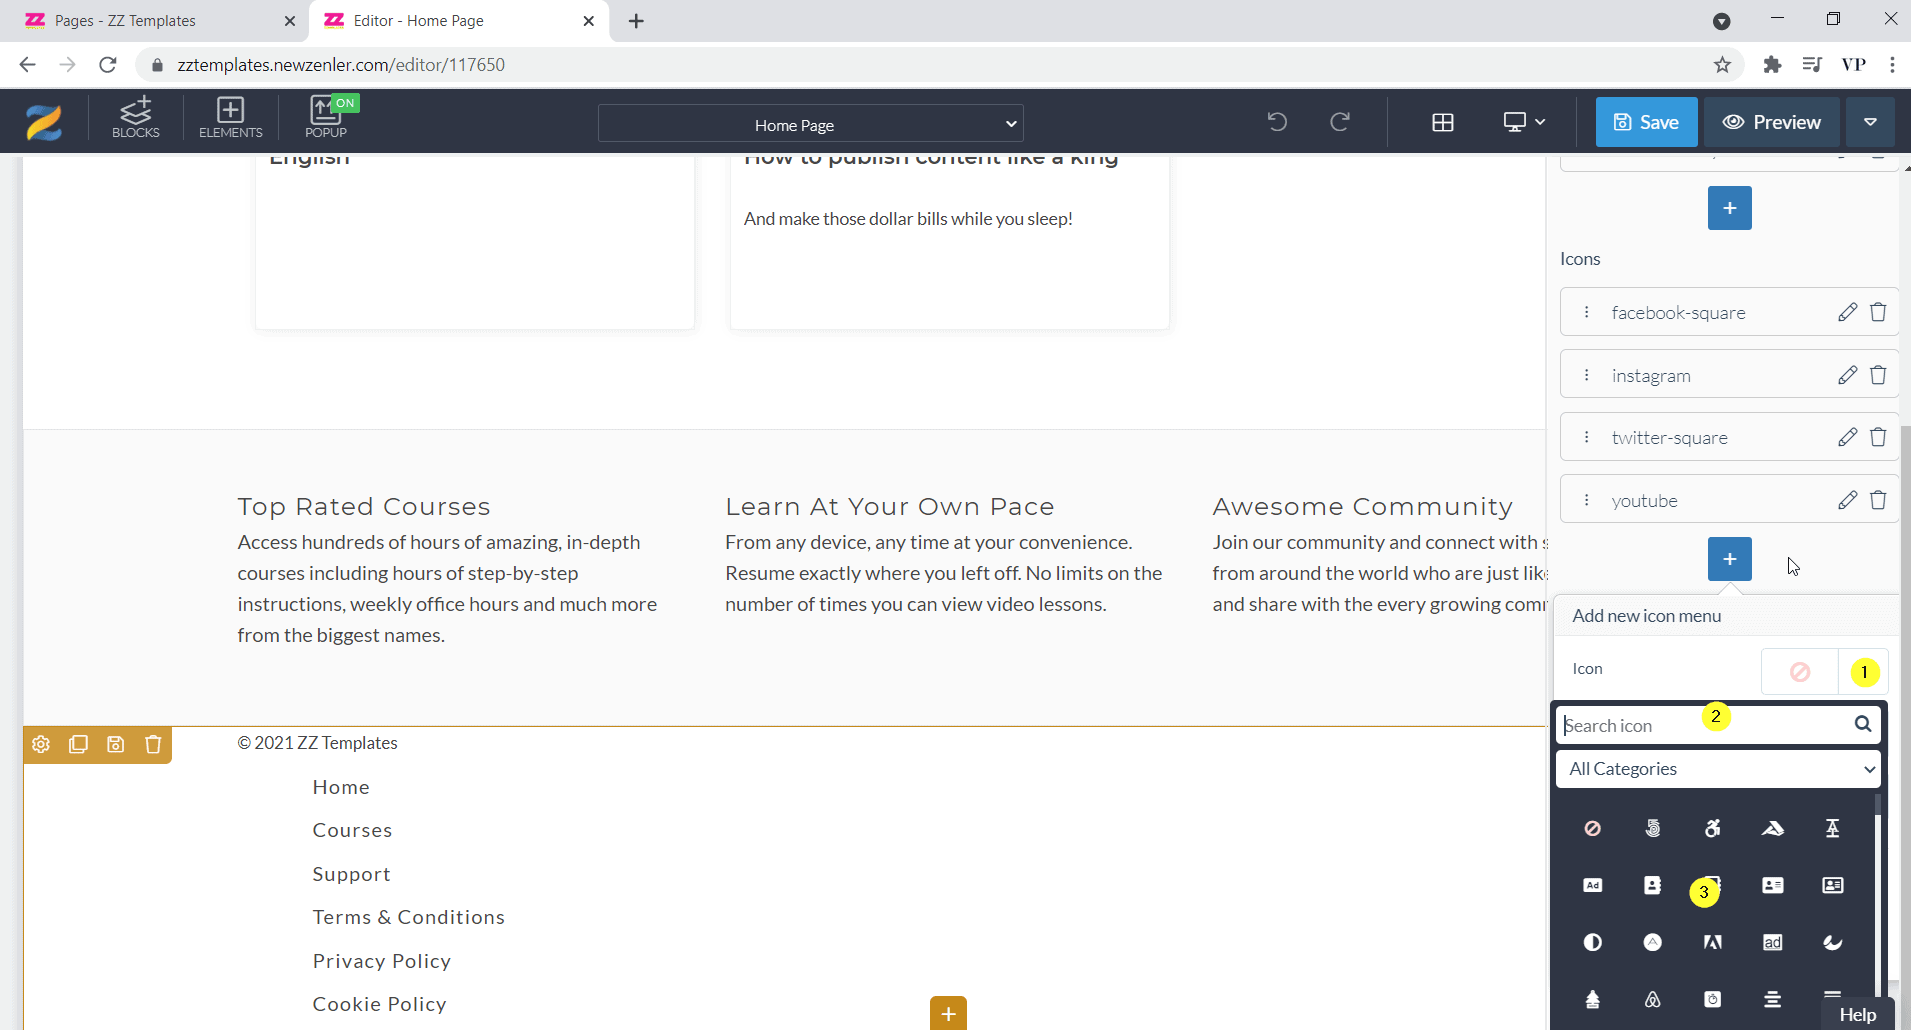
Task: Open the Home Page selector dropdown
Action: pyautogui.click(x=810, y=124)
